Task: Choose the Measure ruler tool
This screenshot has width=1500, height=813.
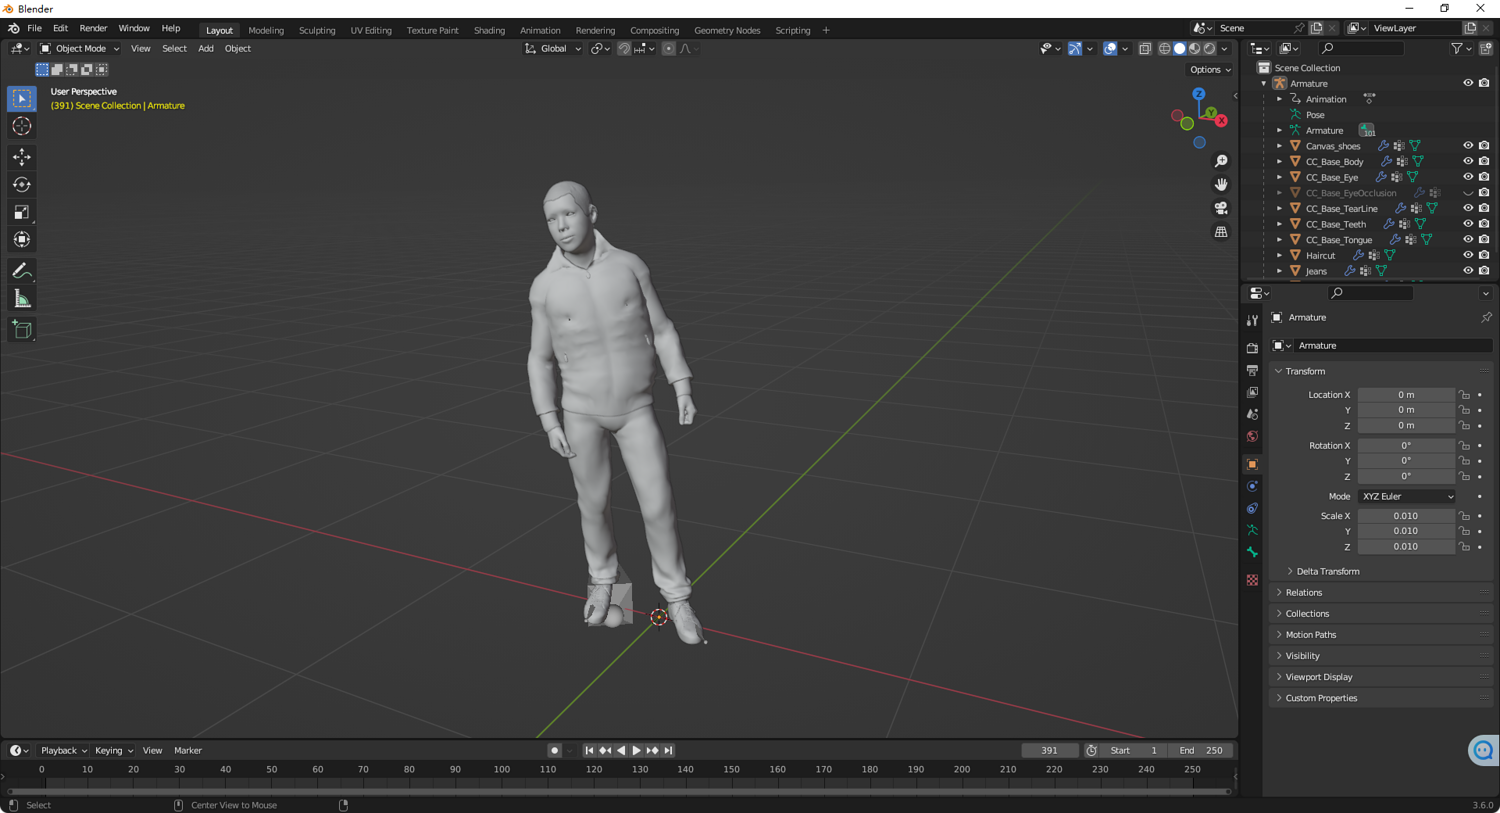Action: pos(22,299)
